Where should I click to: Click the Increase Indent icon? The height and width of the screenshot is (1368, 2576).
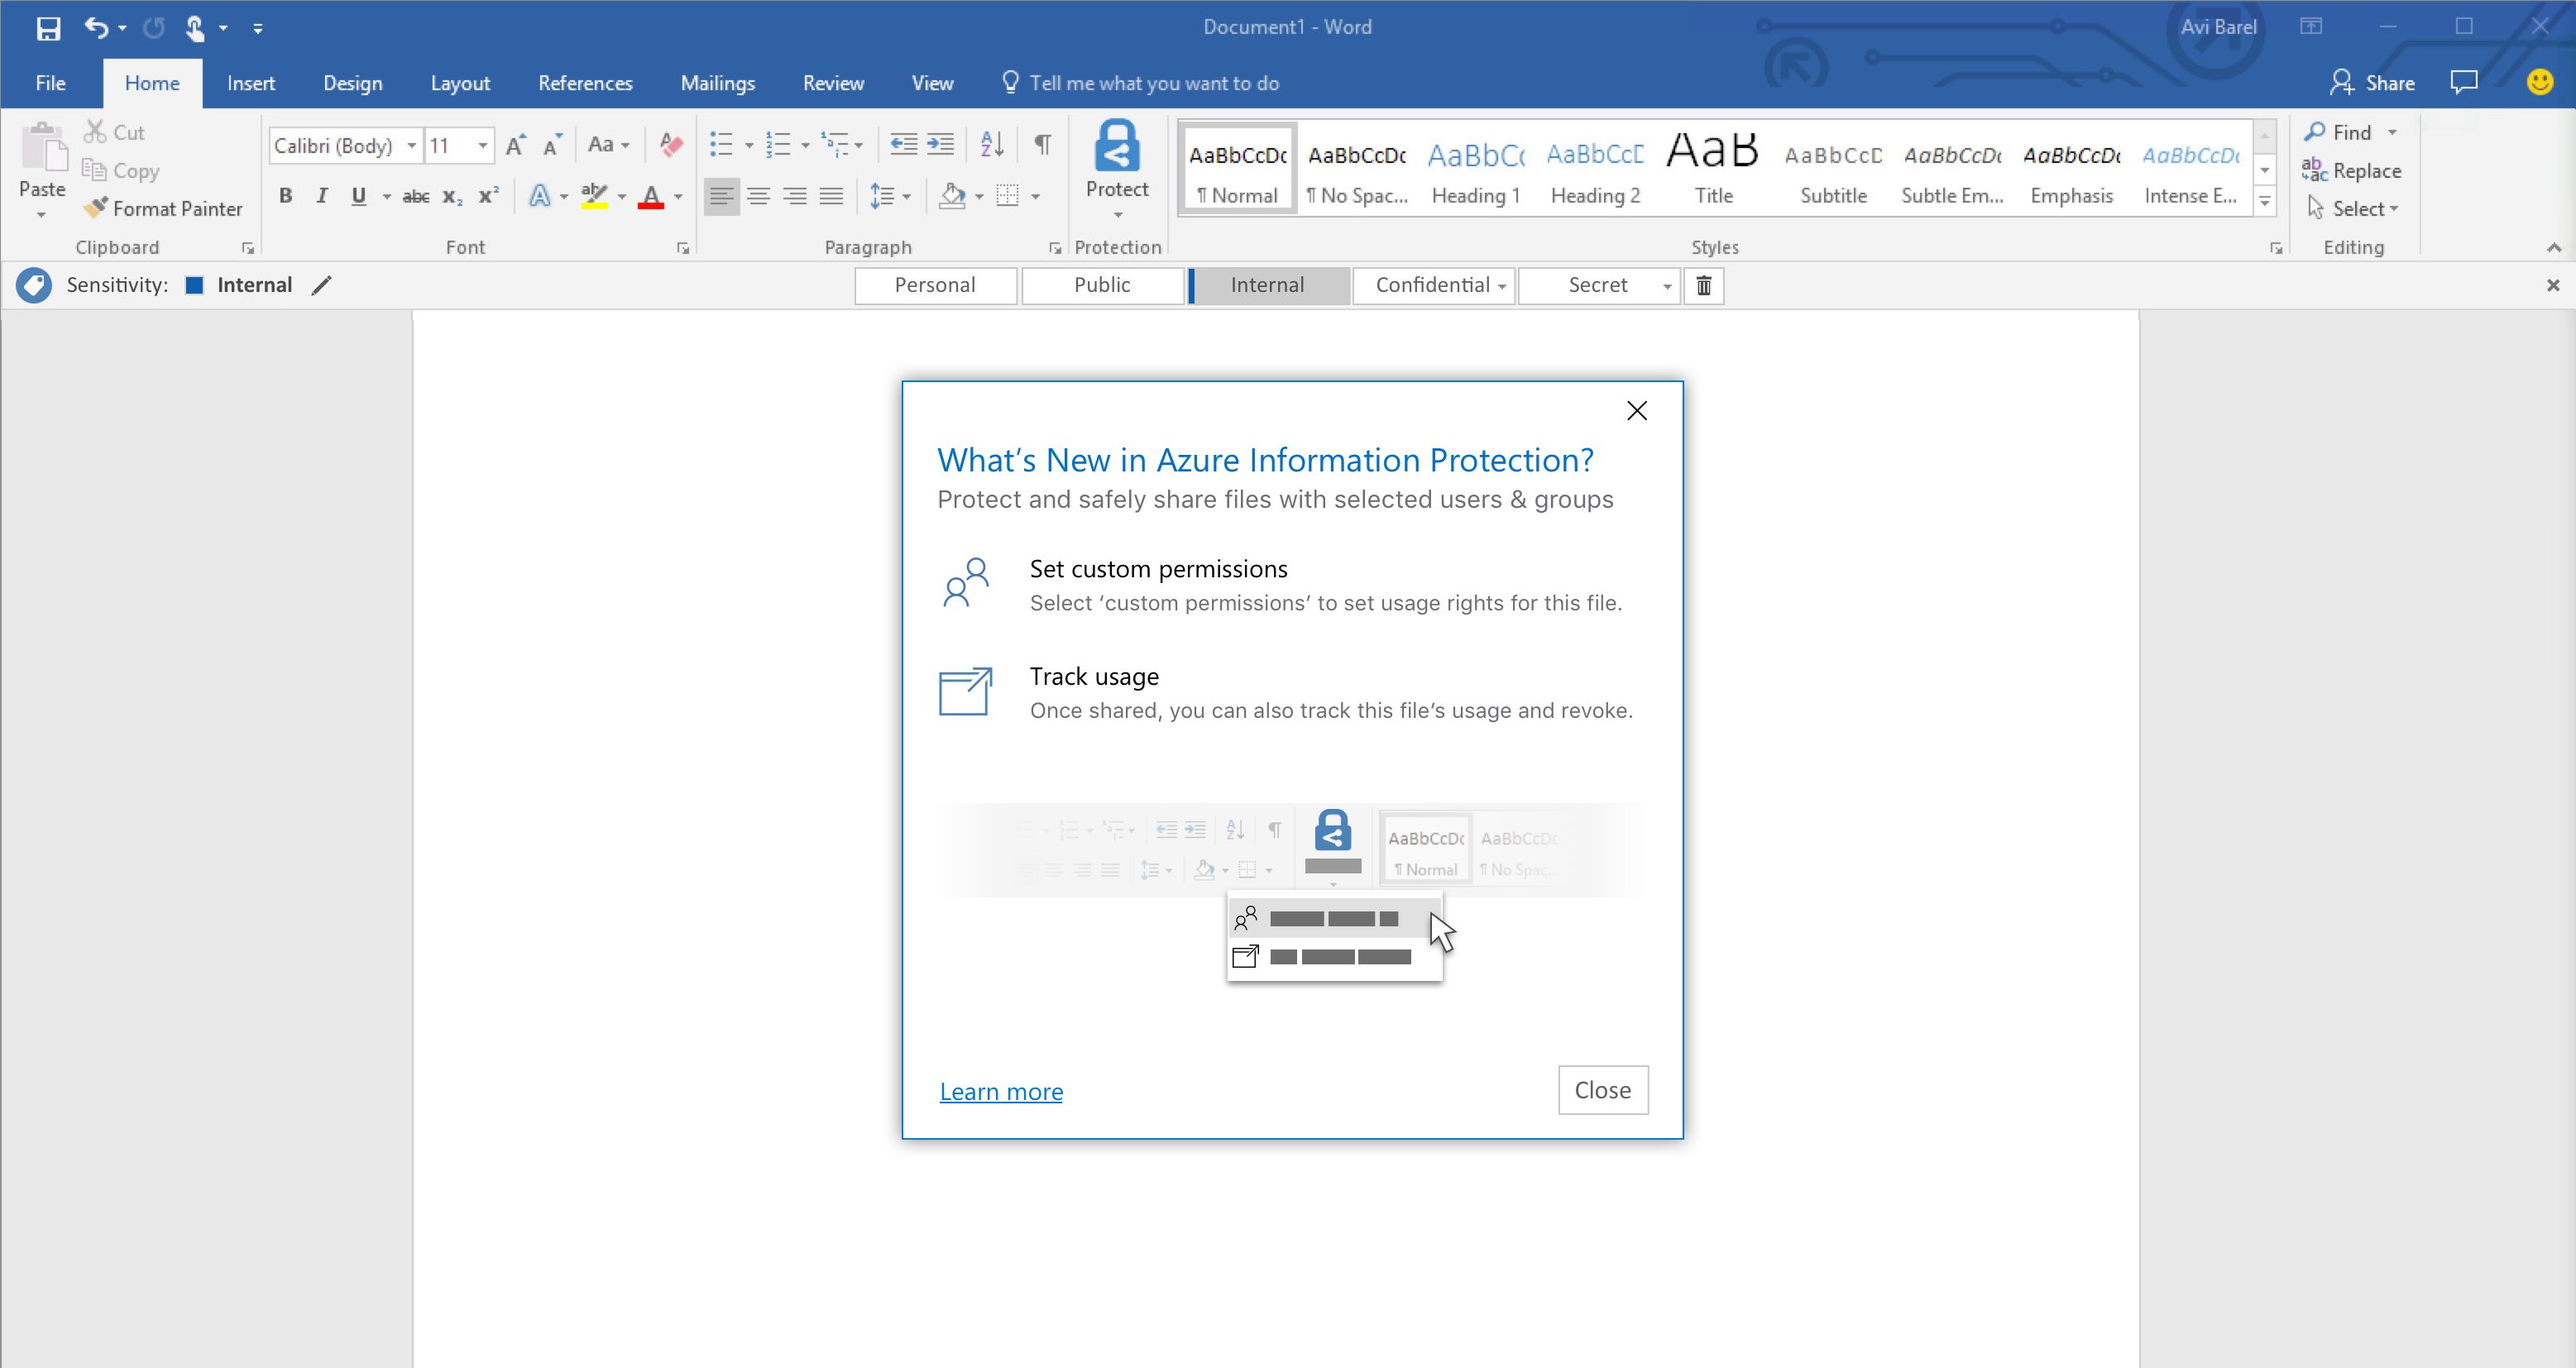940,144
